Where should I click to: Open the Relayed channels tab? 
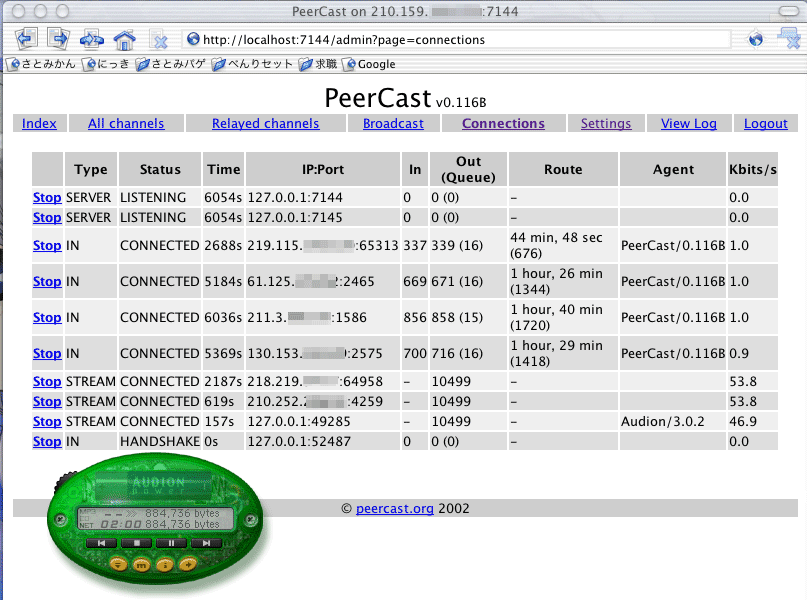point(266,123)
